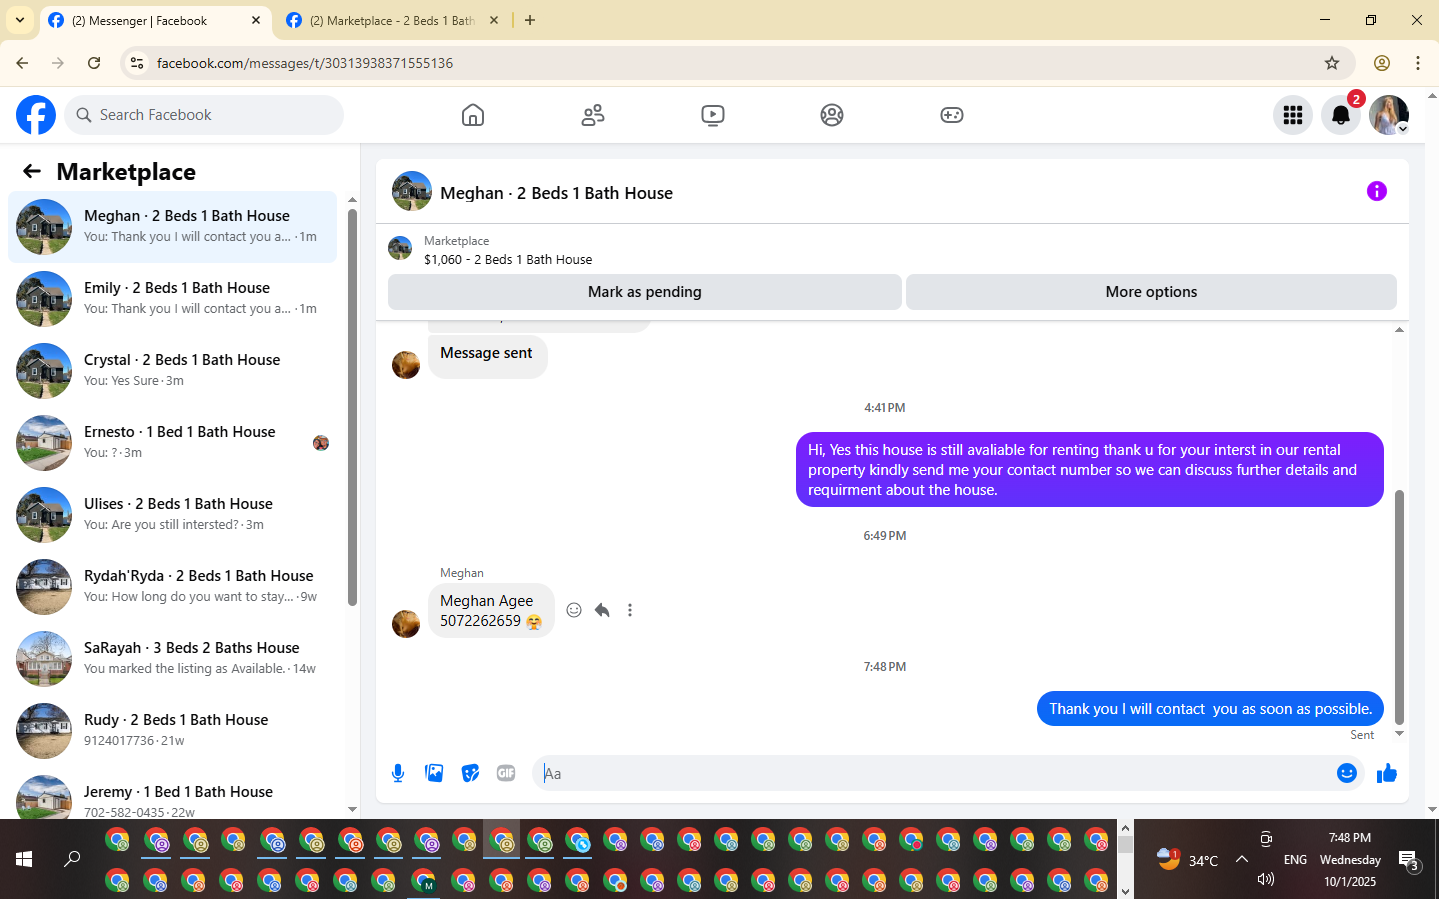Bookmark this page with the star
Image resolution: width=1439 pixels, height=899 pixels.
pos(1332,63)
